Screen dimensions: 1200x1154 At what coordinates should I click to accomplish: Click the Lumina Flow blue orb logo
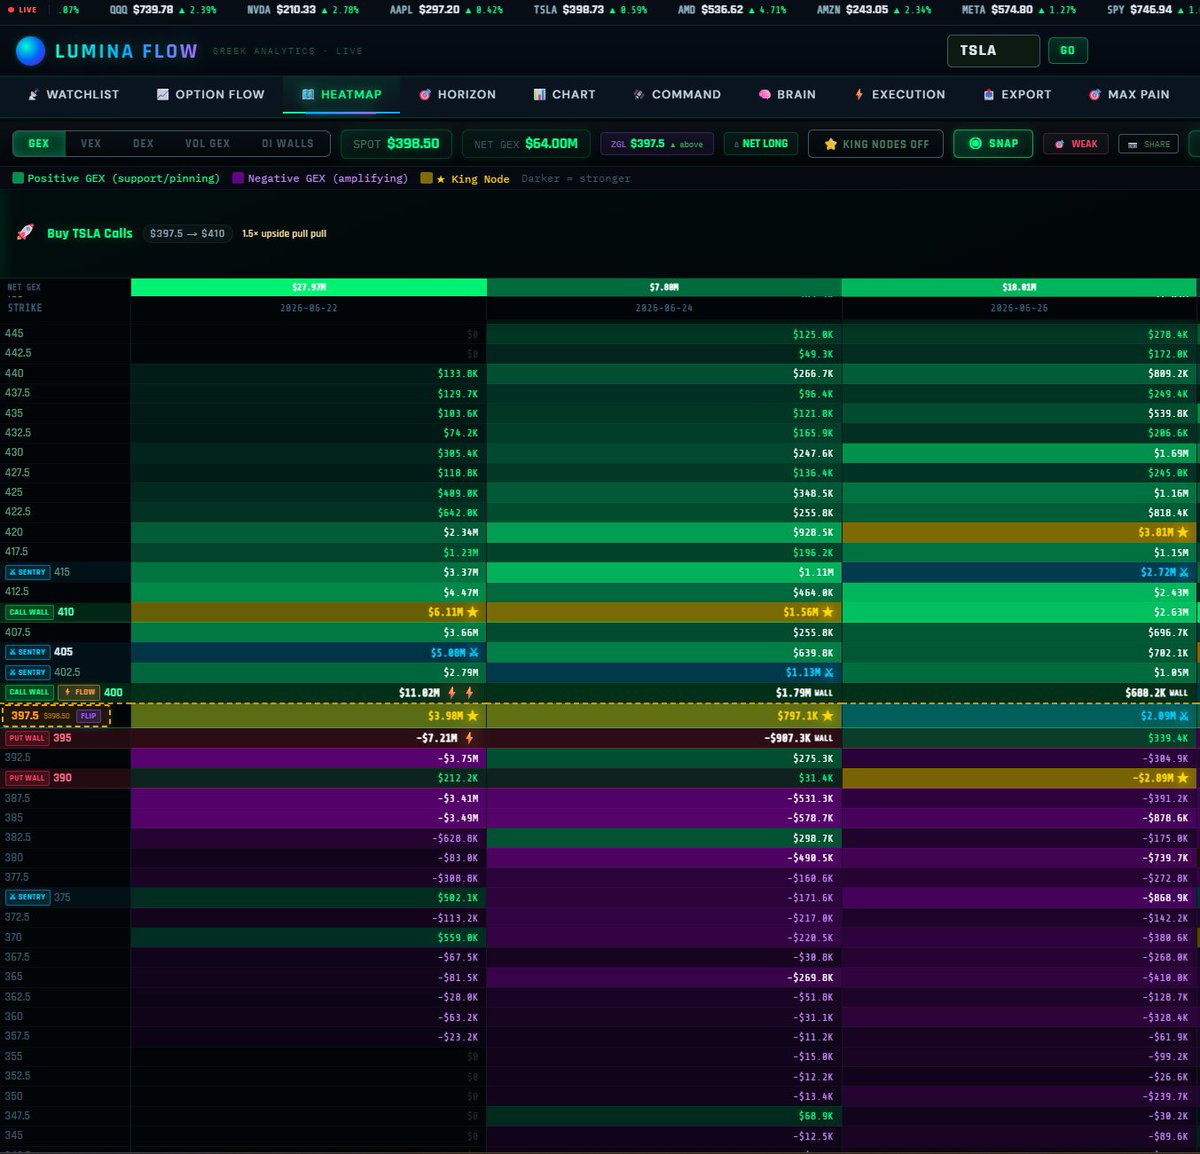click(x=31, y=51)
